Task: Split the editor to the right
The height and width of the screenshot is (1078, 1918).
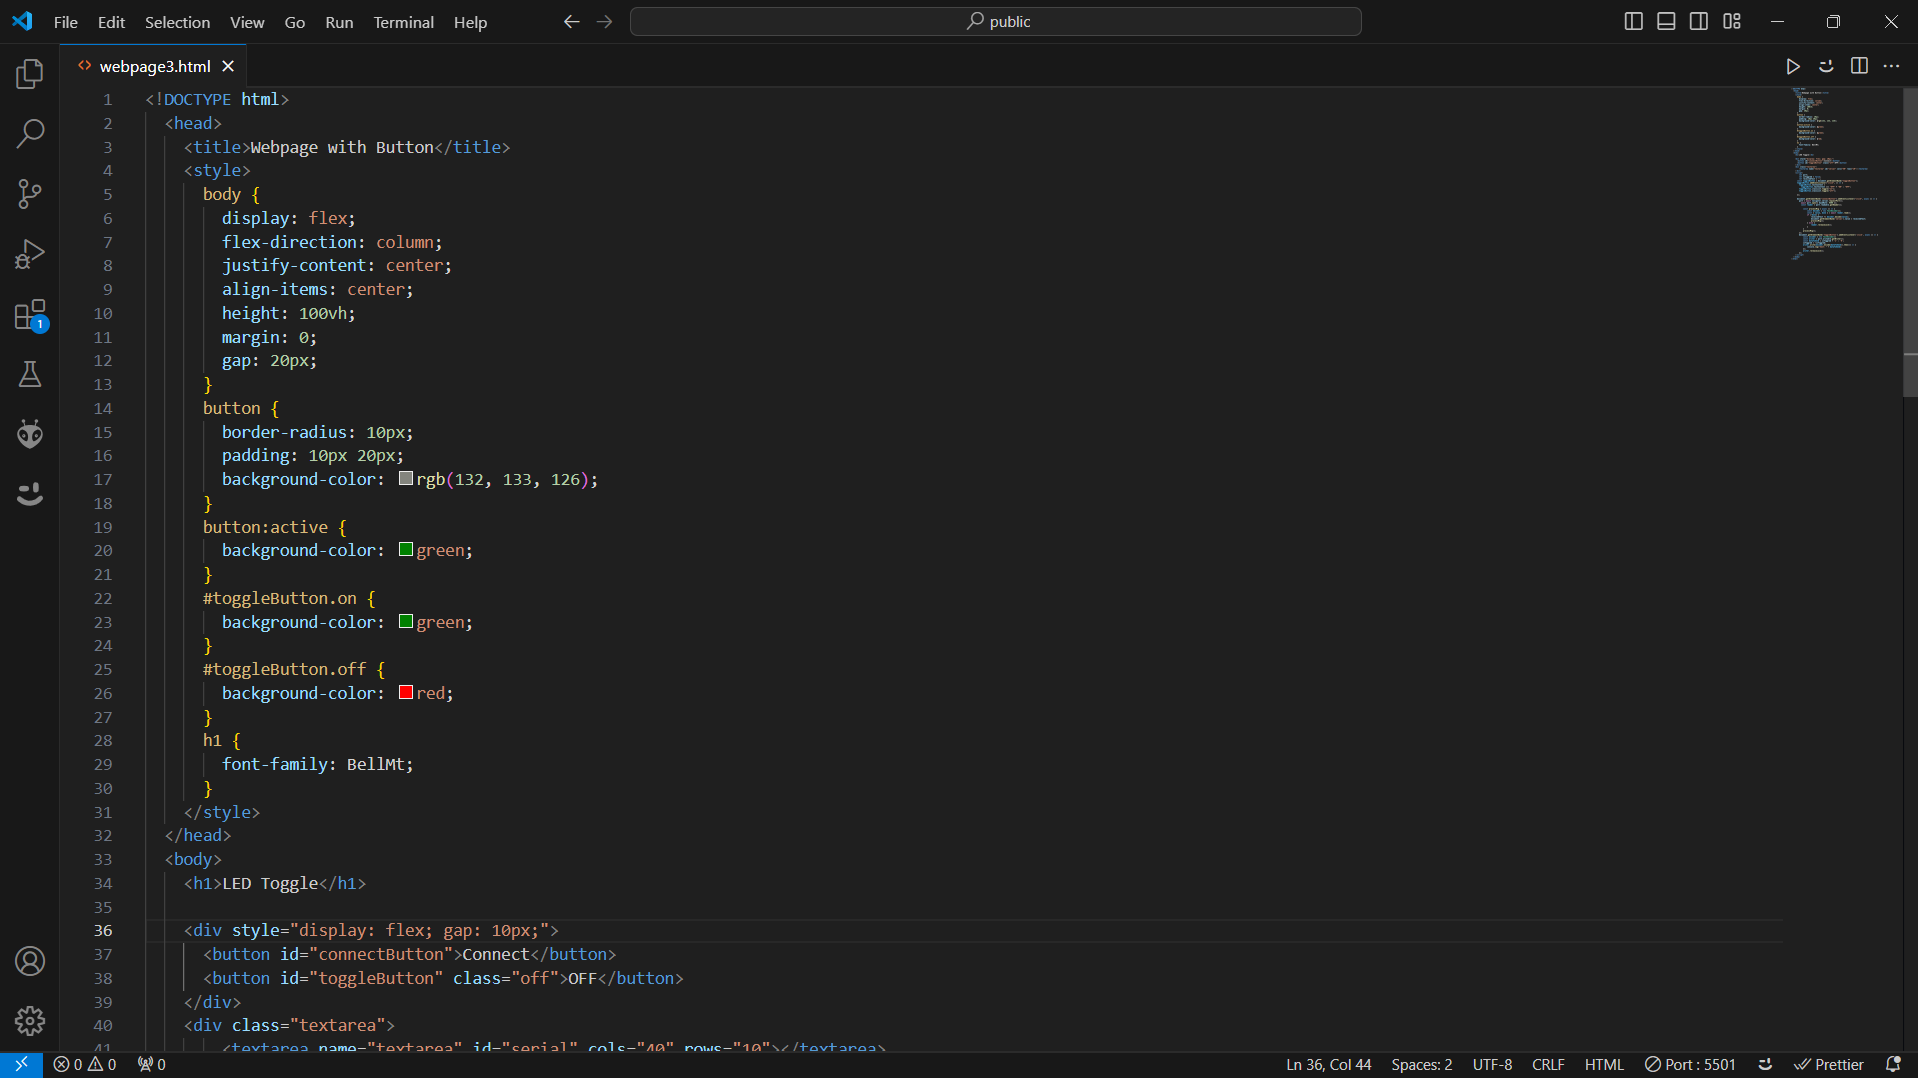Action: click(x=1859, y=66)
